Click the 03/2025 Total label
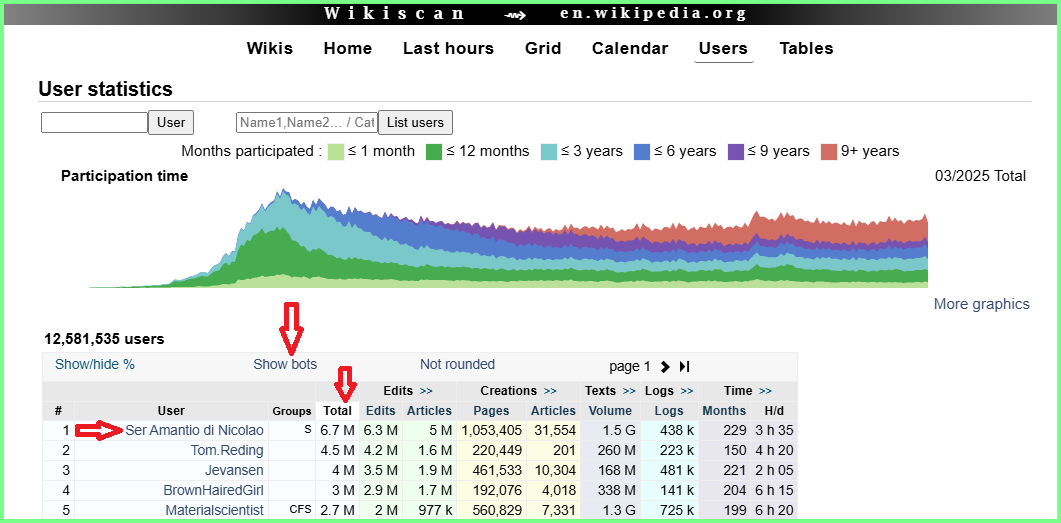Image resolution: width=1061 pixels, height=523 pixels. coord(980,176)
